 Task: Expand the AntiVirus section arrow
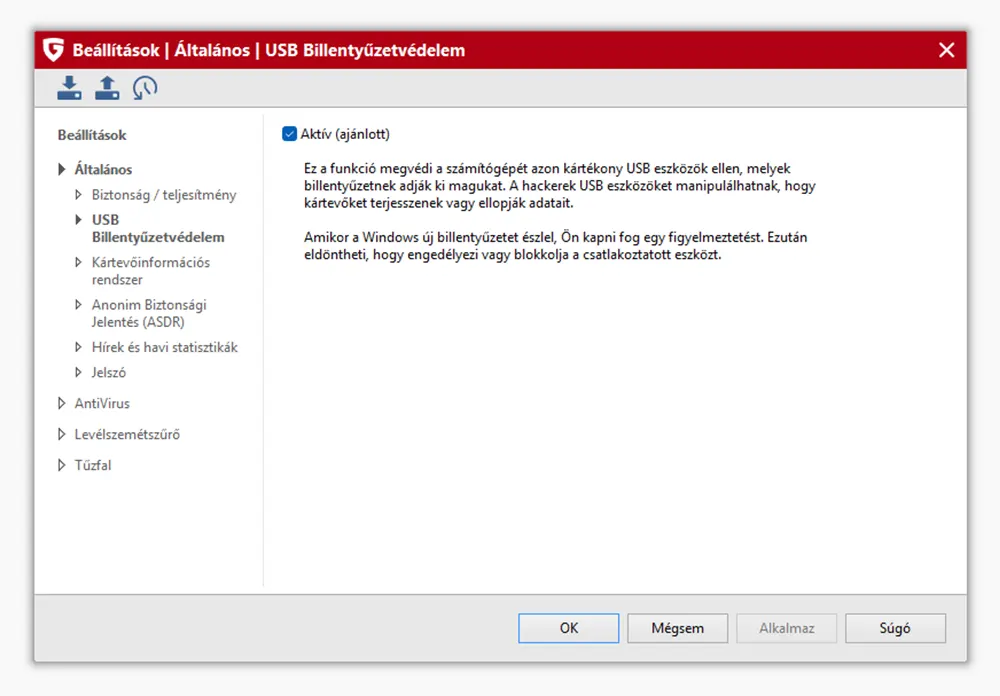pyautogui.click(x=63, y=404)
